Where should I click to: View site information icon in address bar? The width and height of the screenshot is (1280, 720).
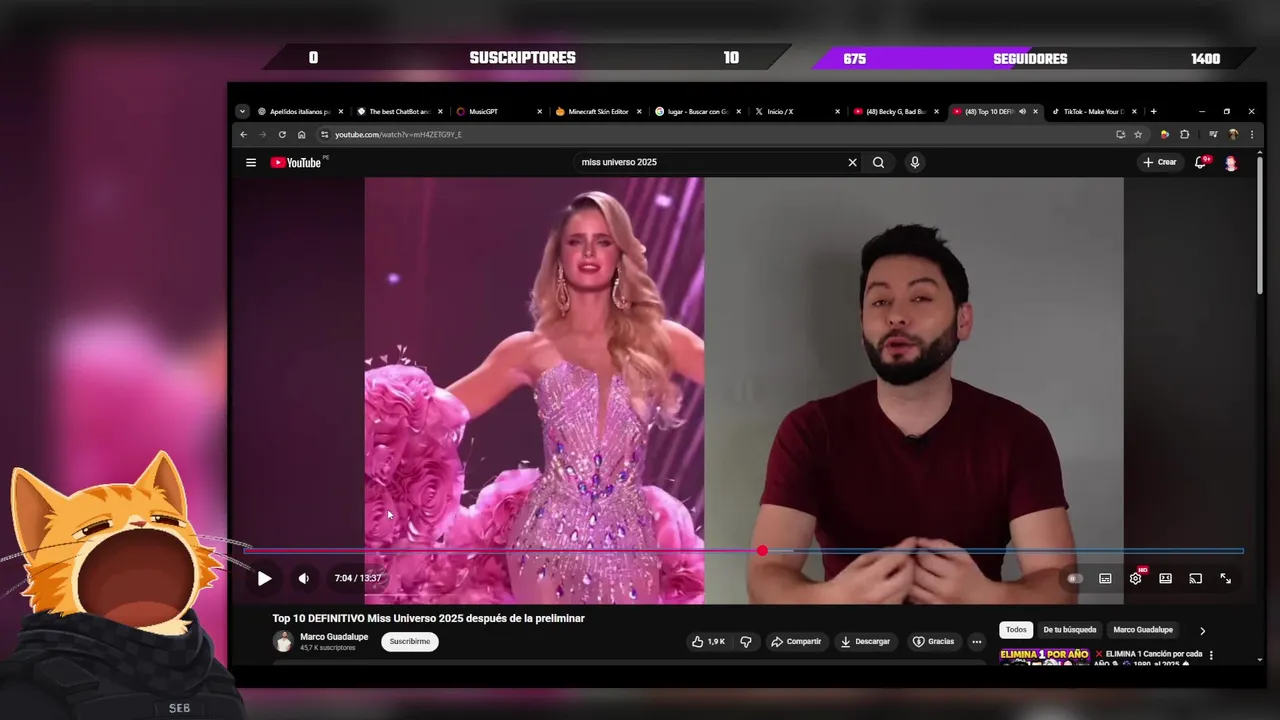point(324,134)
